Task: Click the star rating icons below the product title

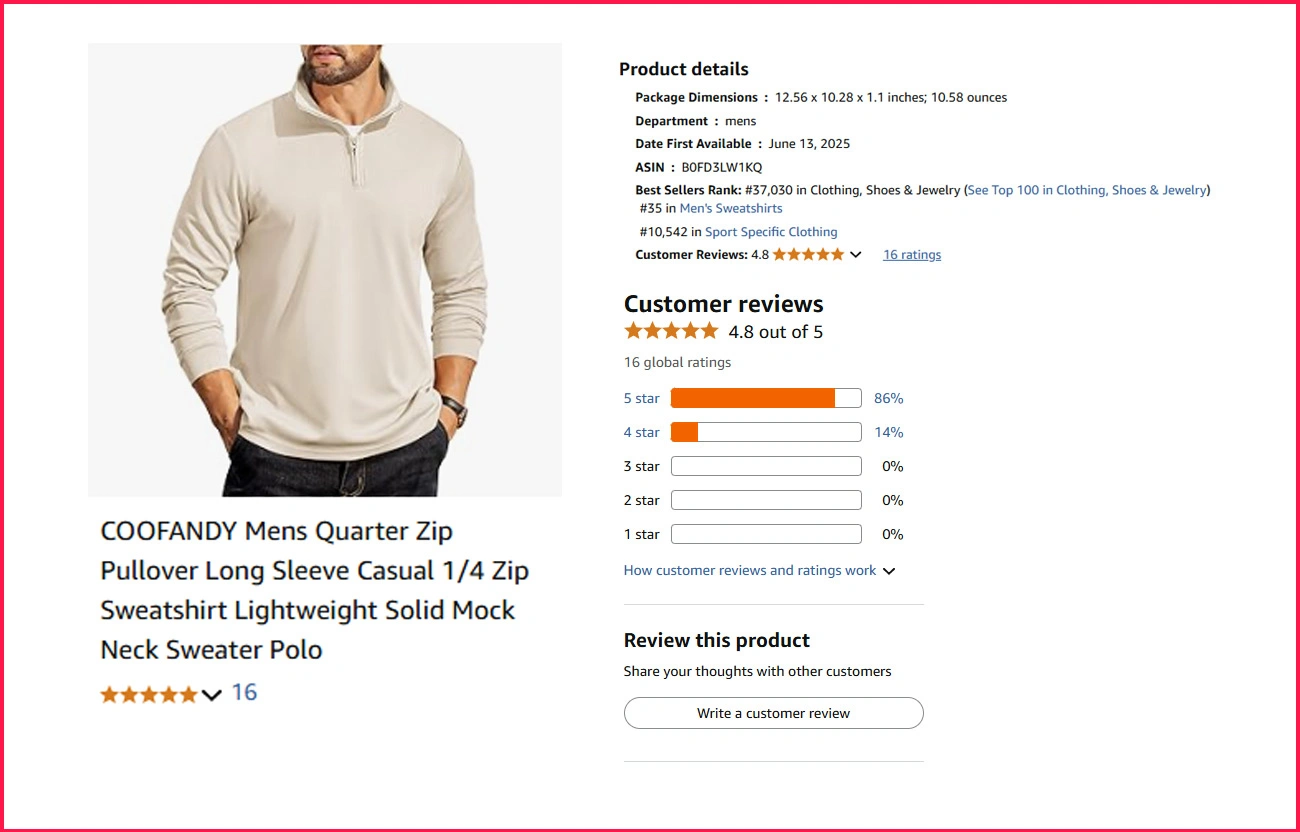Action: tap(148, 693)
